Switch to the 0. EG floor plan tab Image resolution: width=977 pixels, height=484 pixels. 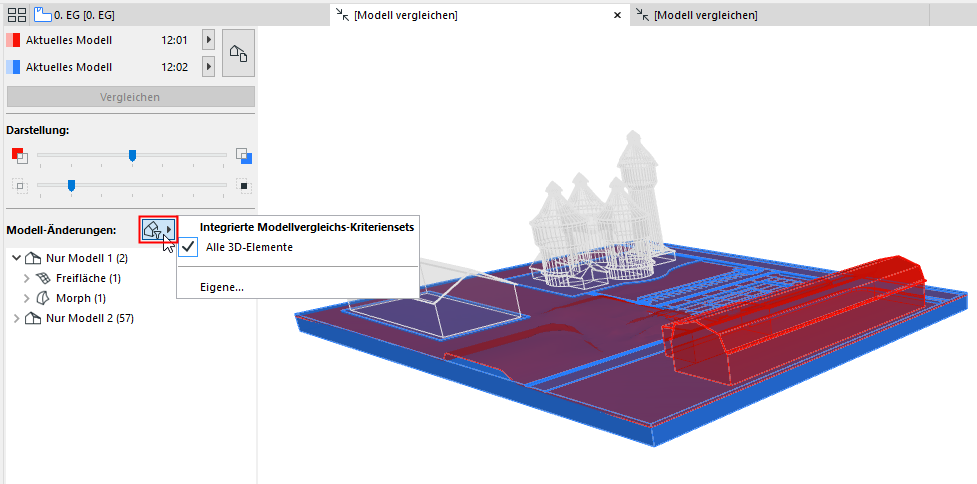click(x=181, y=15)
